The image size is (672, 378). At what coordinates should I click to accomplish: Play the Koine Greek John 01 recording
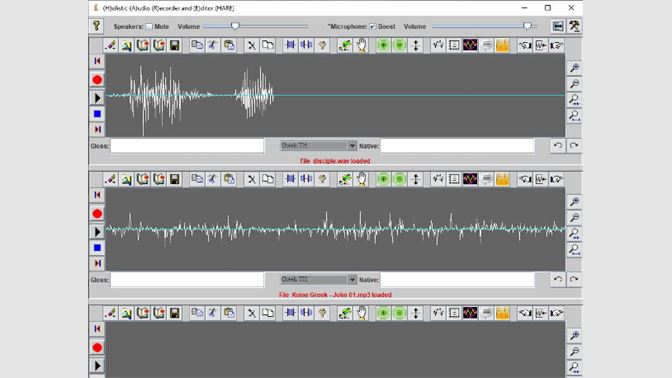click(97, 231)
